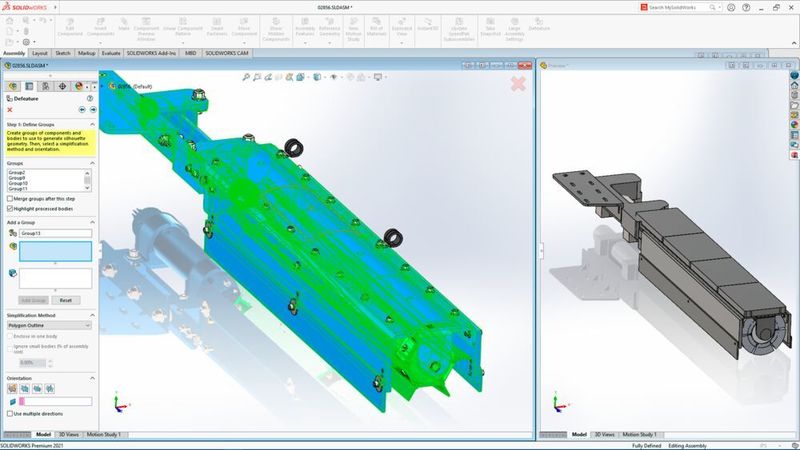
Task: Expand the 02856 tree node in viewport
Action: click(x=103, y=86)
